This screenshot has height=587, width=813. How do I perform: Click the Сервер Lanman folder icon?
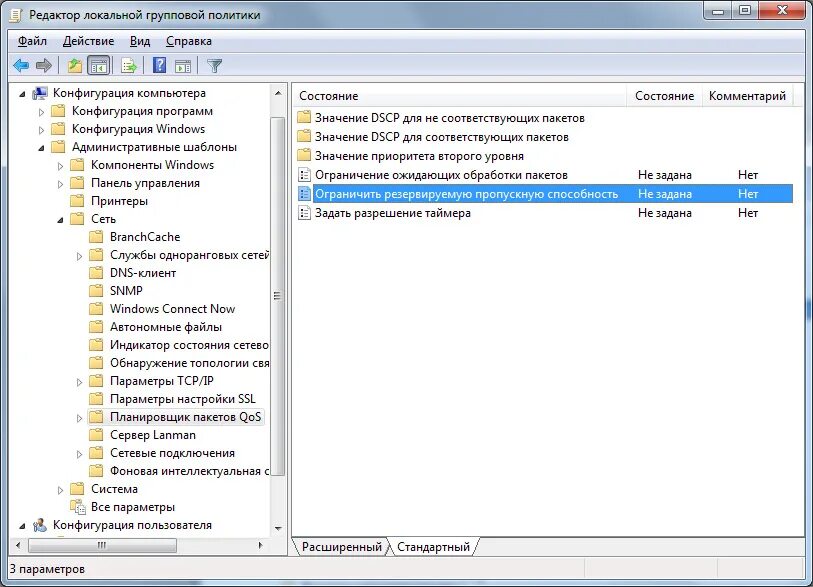[96, 435]
